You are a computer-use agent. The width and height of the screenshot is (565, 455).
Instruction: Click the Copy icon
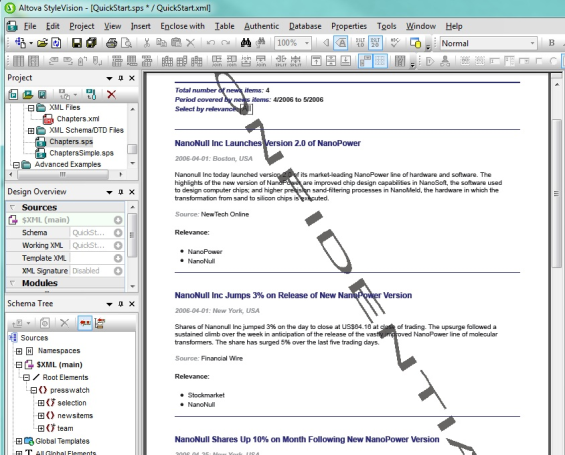pyautogui.click(x=161, y=43)
